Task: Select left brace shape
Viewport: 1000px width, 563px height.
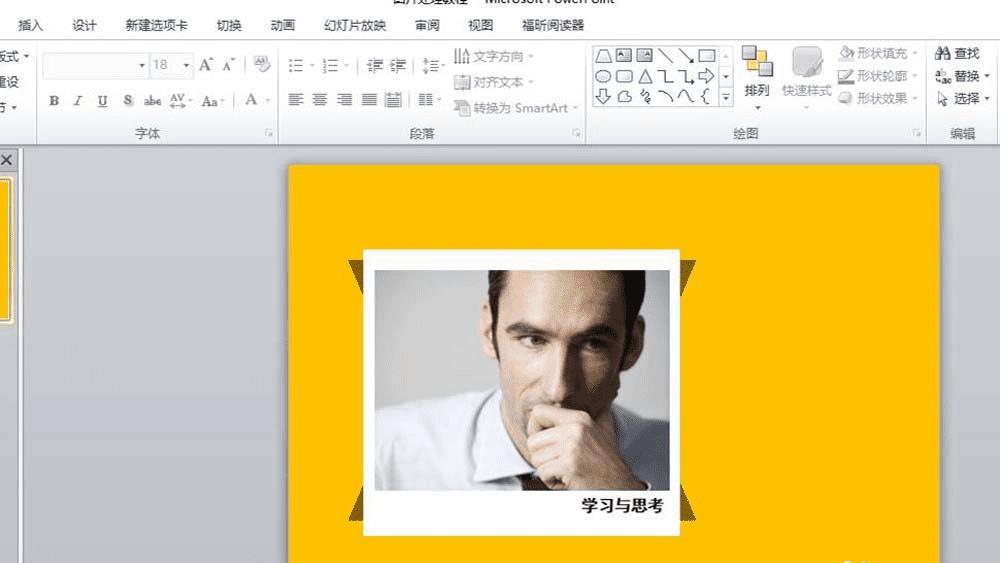Action: 705,96
